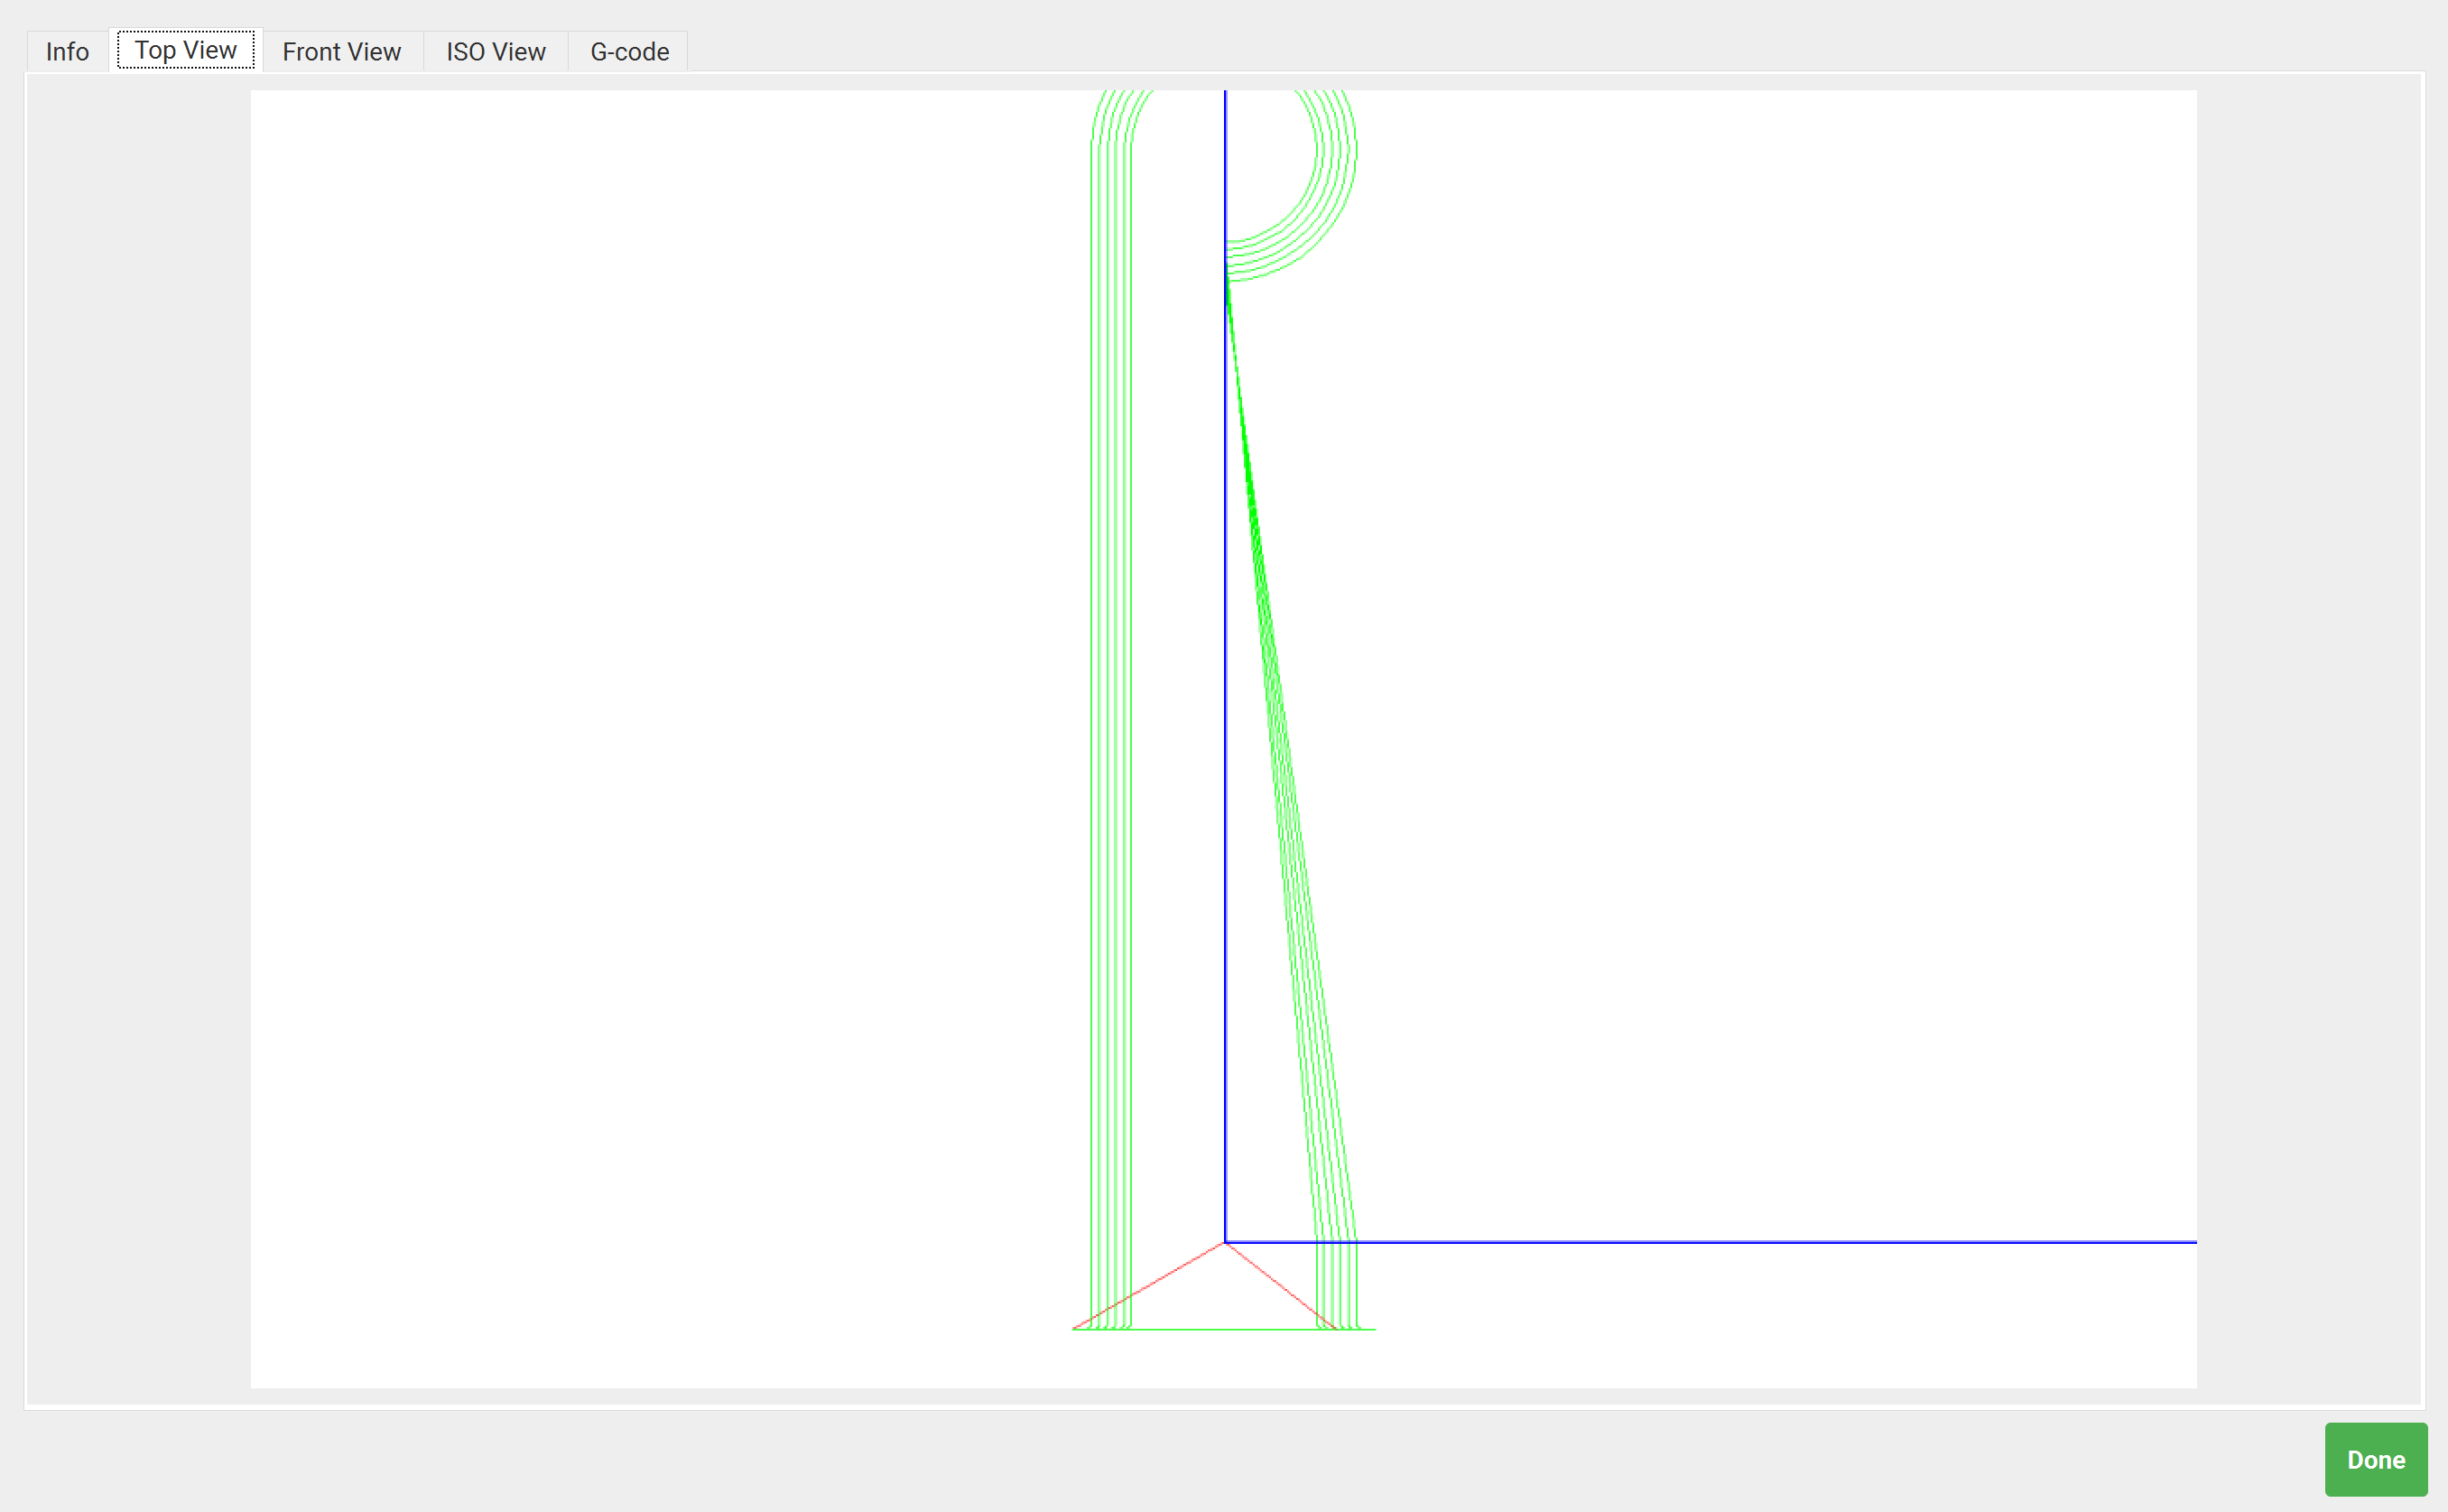
Task: Click the green Done button
Action: tap(2376, 1459)
